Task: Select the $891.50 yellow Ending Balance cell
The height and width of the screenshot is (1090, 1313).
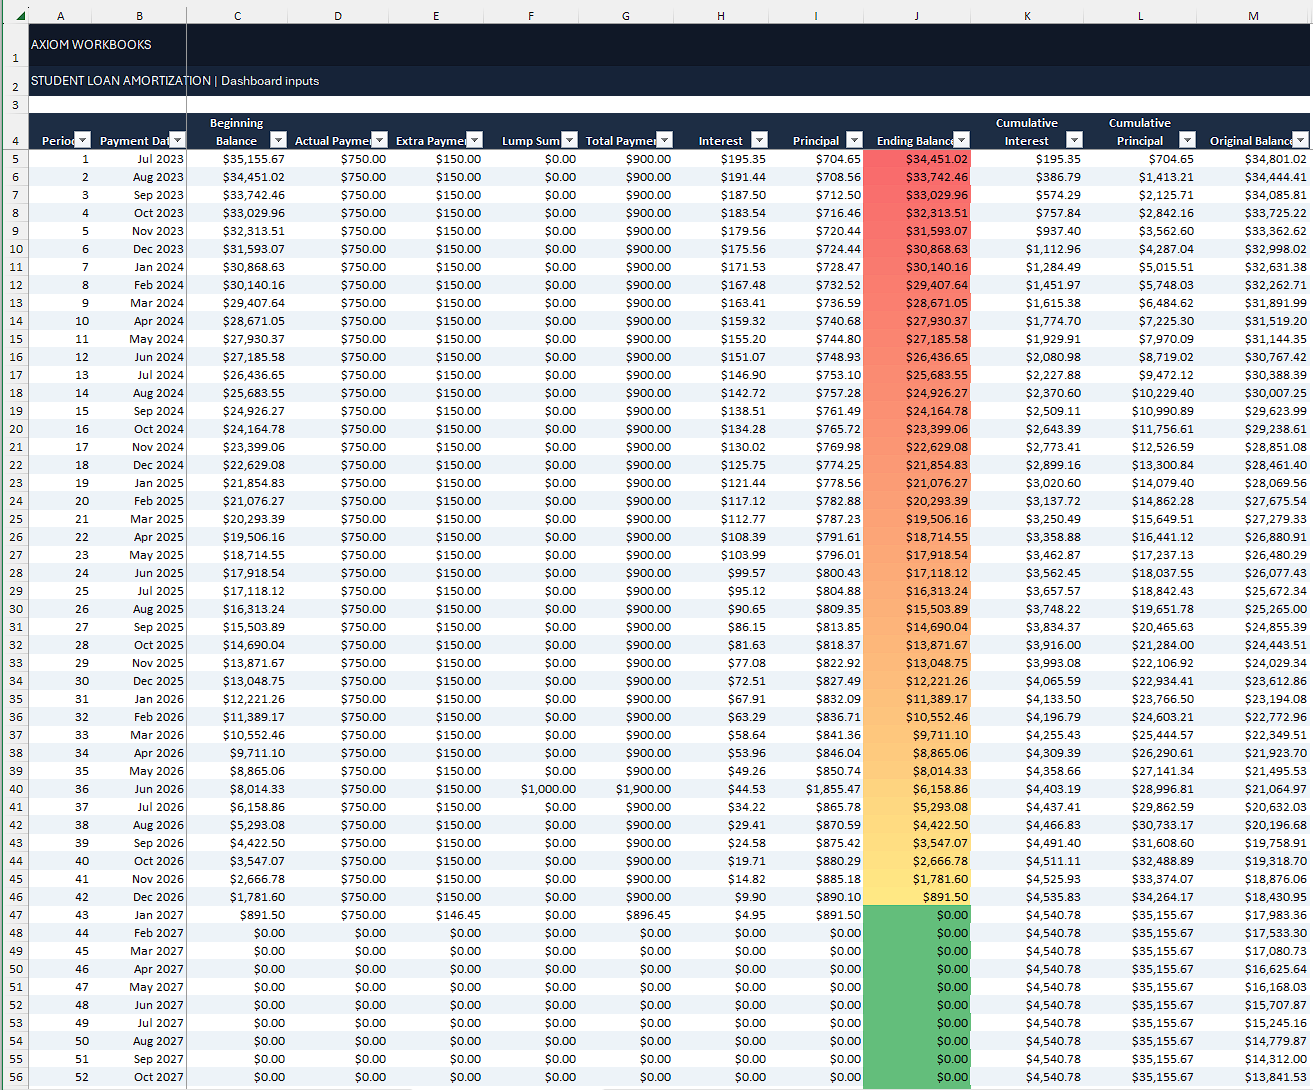Action: 917,897
